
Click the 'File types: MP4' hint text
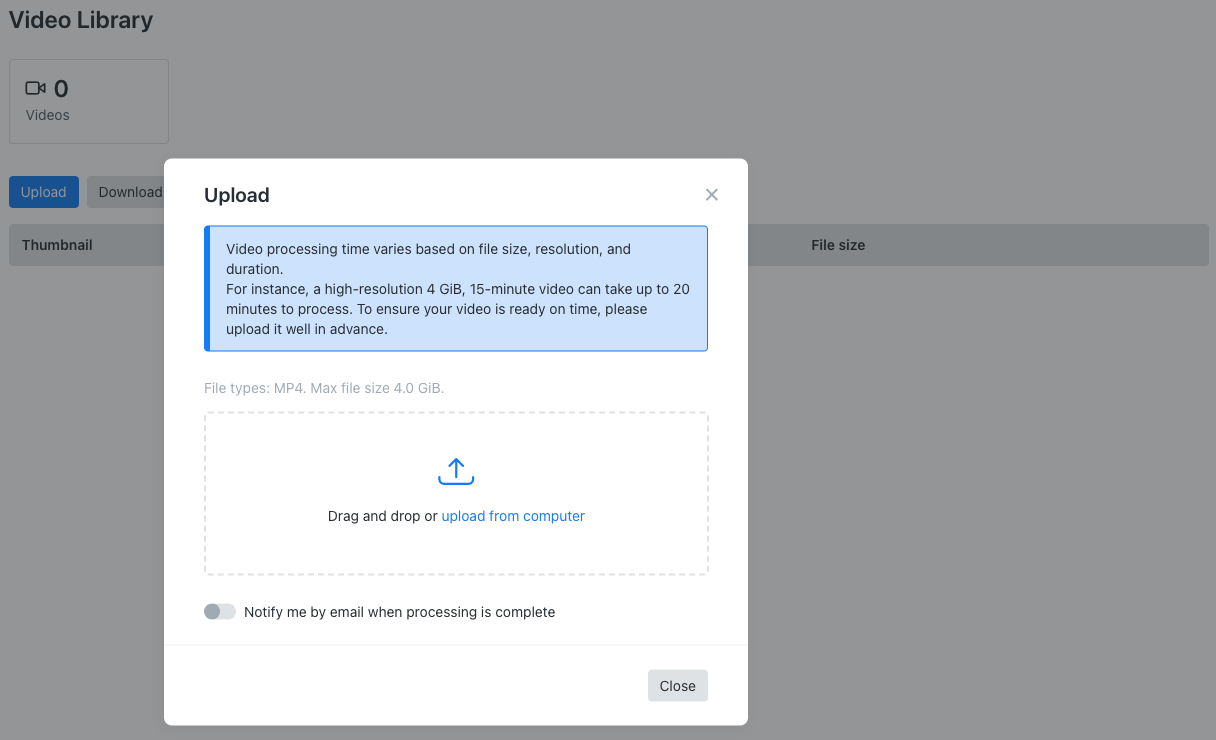(324, 388)
